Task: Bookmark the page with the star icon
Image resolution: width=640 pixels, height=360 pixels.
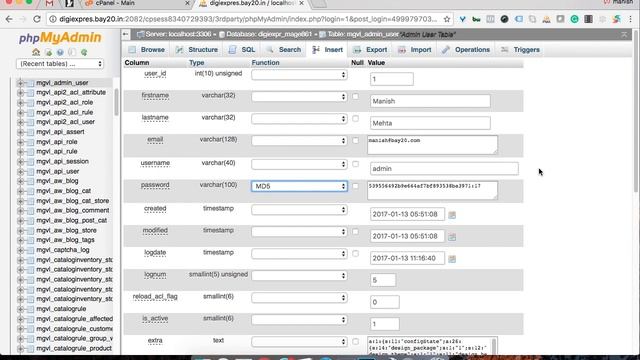Action: coord(447,19)
